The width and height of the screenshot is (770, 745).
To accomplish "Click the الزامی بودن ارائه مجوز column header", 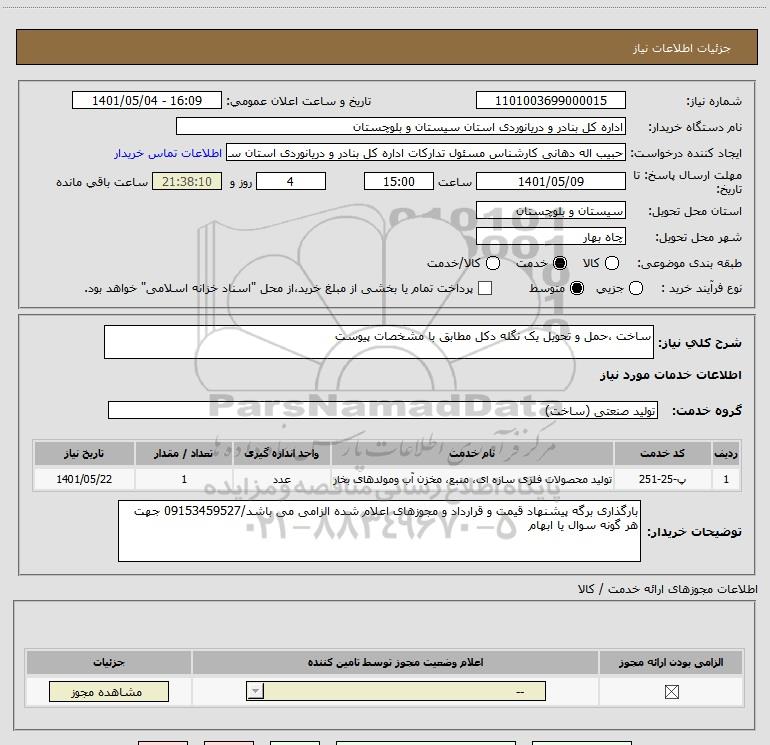I will [x=671, y=662].
